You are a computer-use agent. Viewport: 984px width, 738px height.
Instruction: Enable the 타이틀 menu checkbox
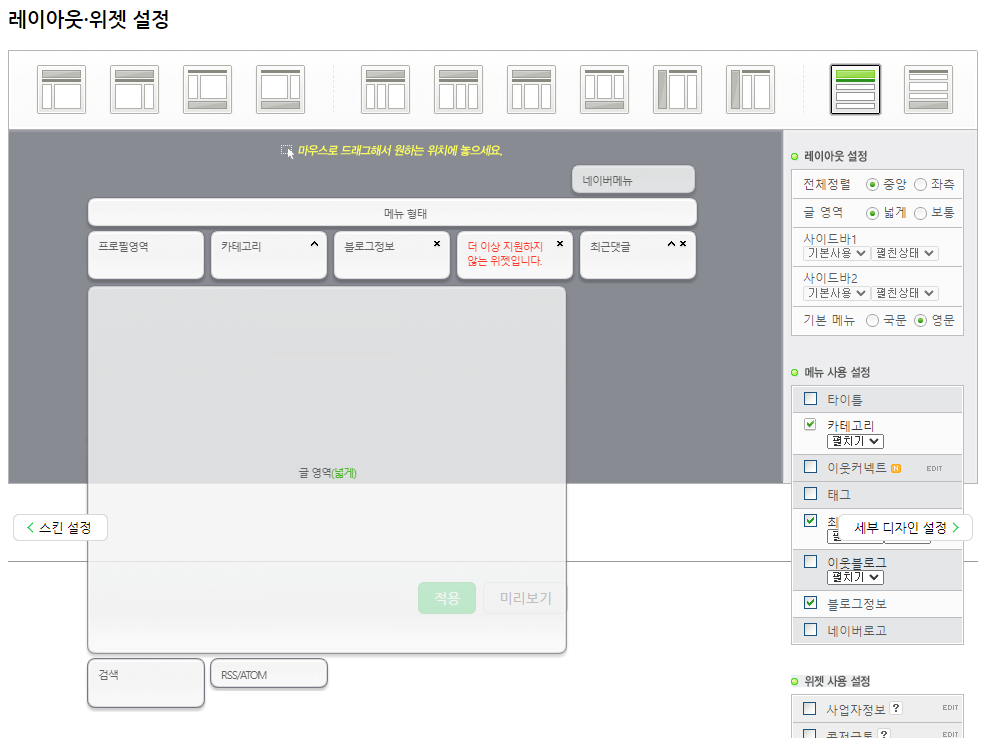pos(810,398)
